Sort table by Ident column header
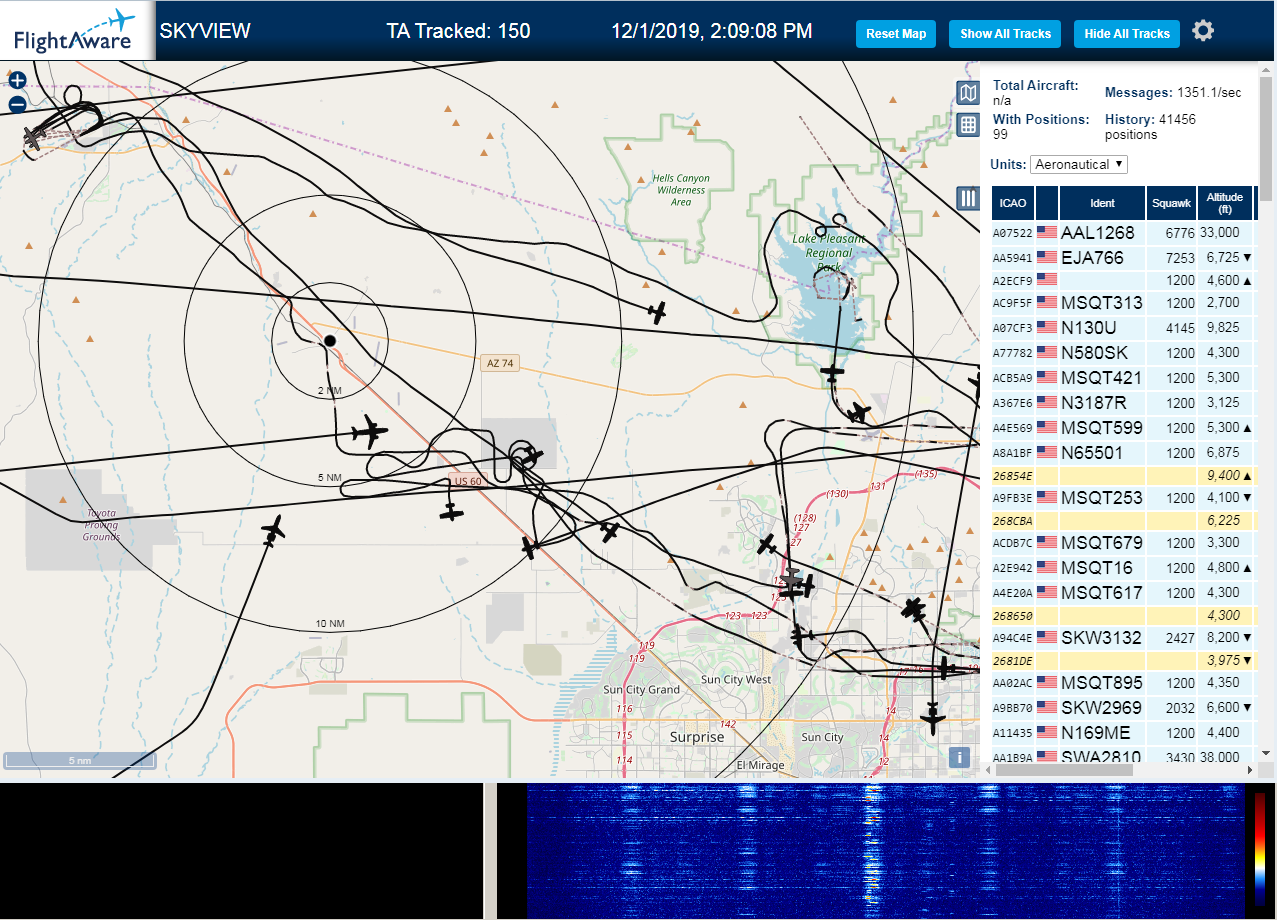1277x921 pixels. [1103, 203]
